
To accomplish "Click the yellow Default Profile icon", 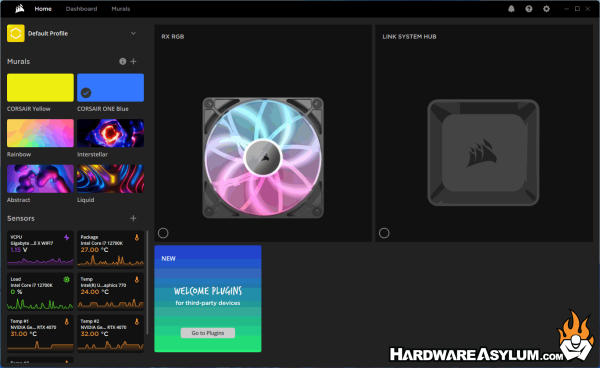I will point(16,33).
